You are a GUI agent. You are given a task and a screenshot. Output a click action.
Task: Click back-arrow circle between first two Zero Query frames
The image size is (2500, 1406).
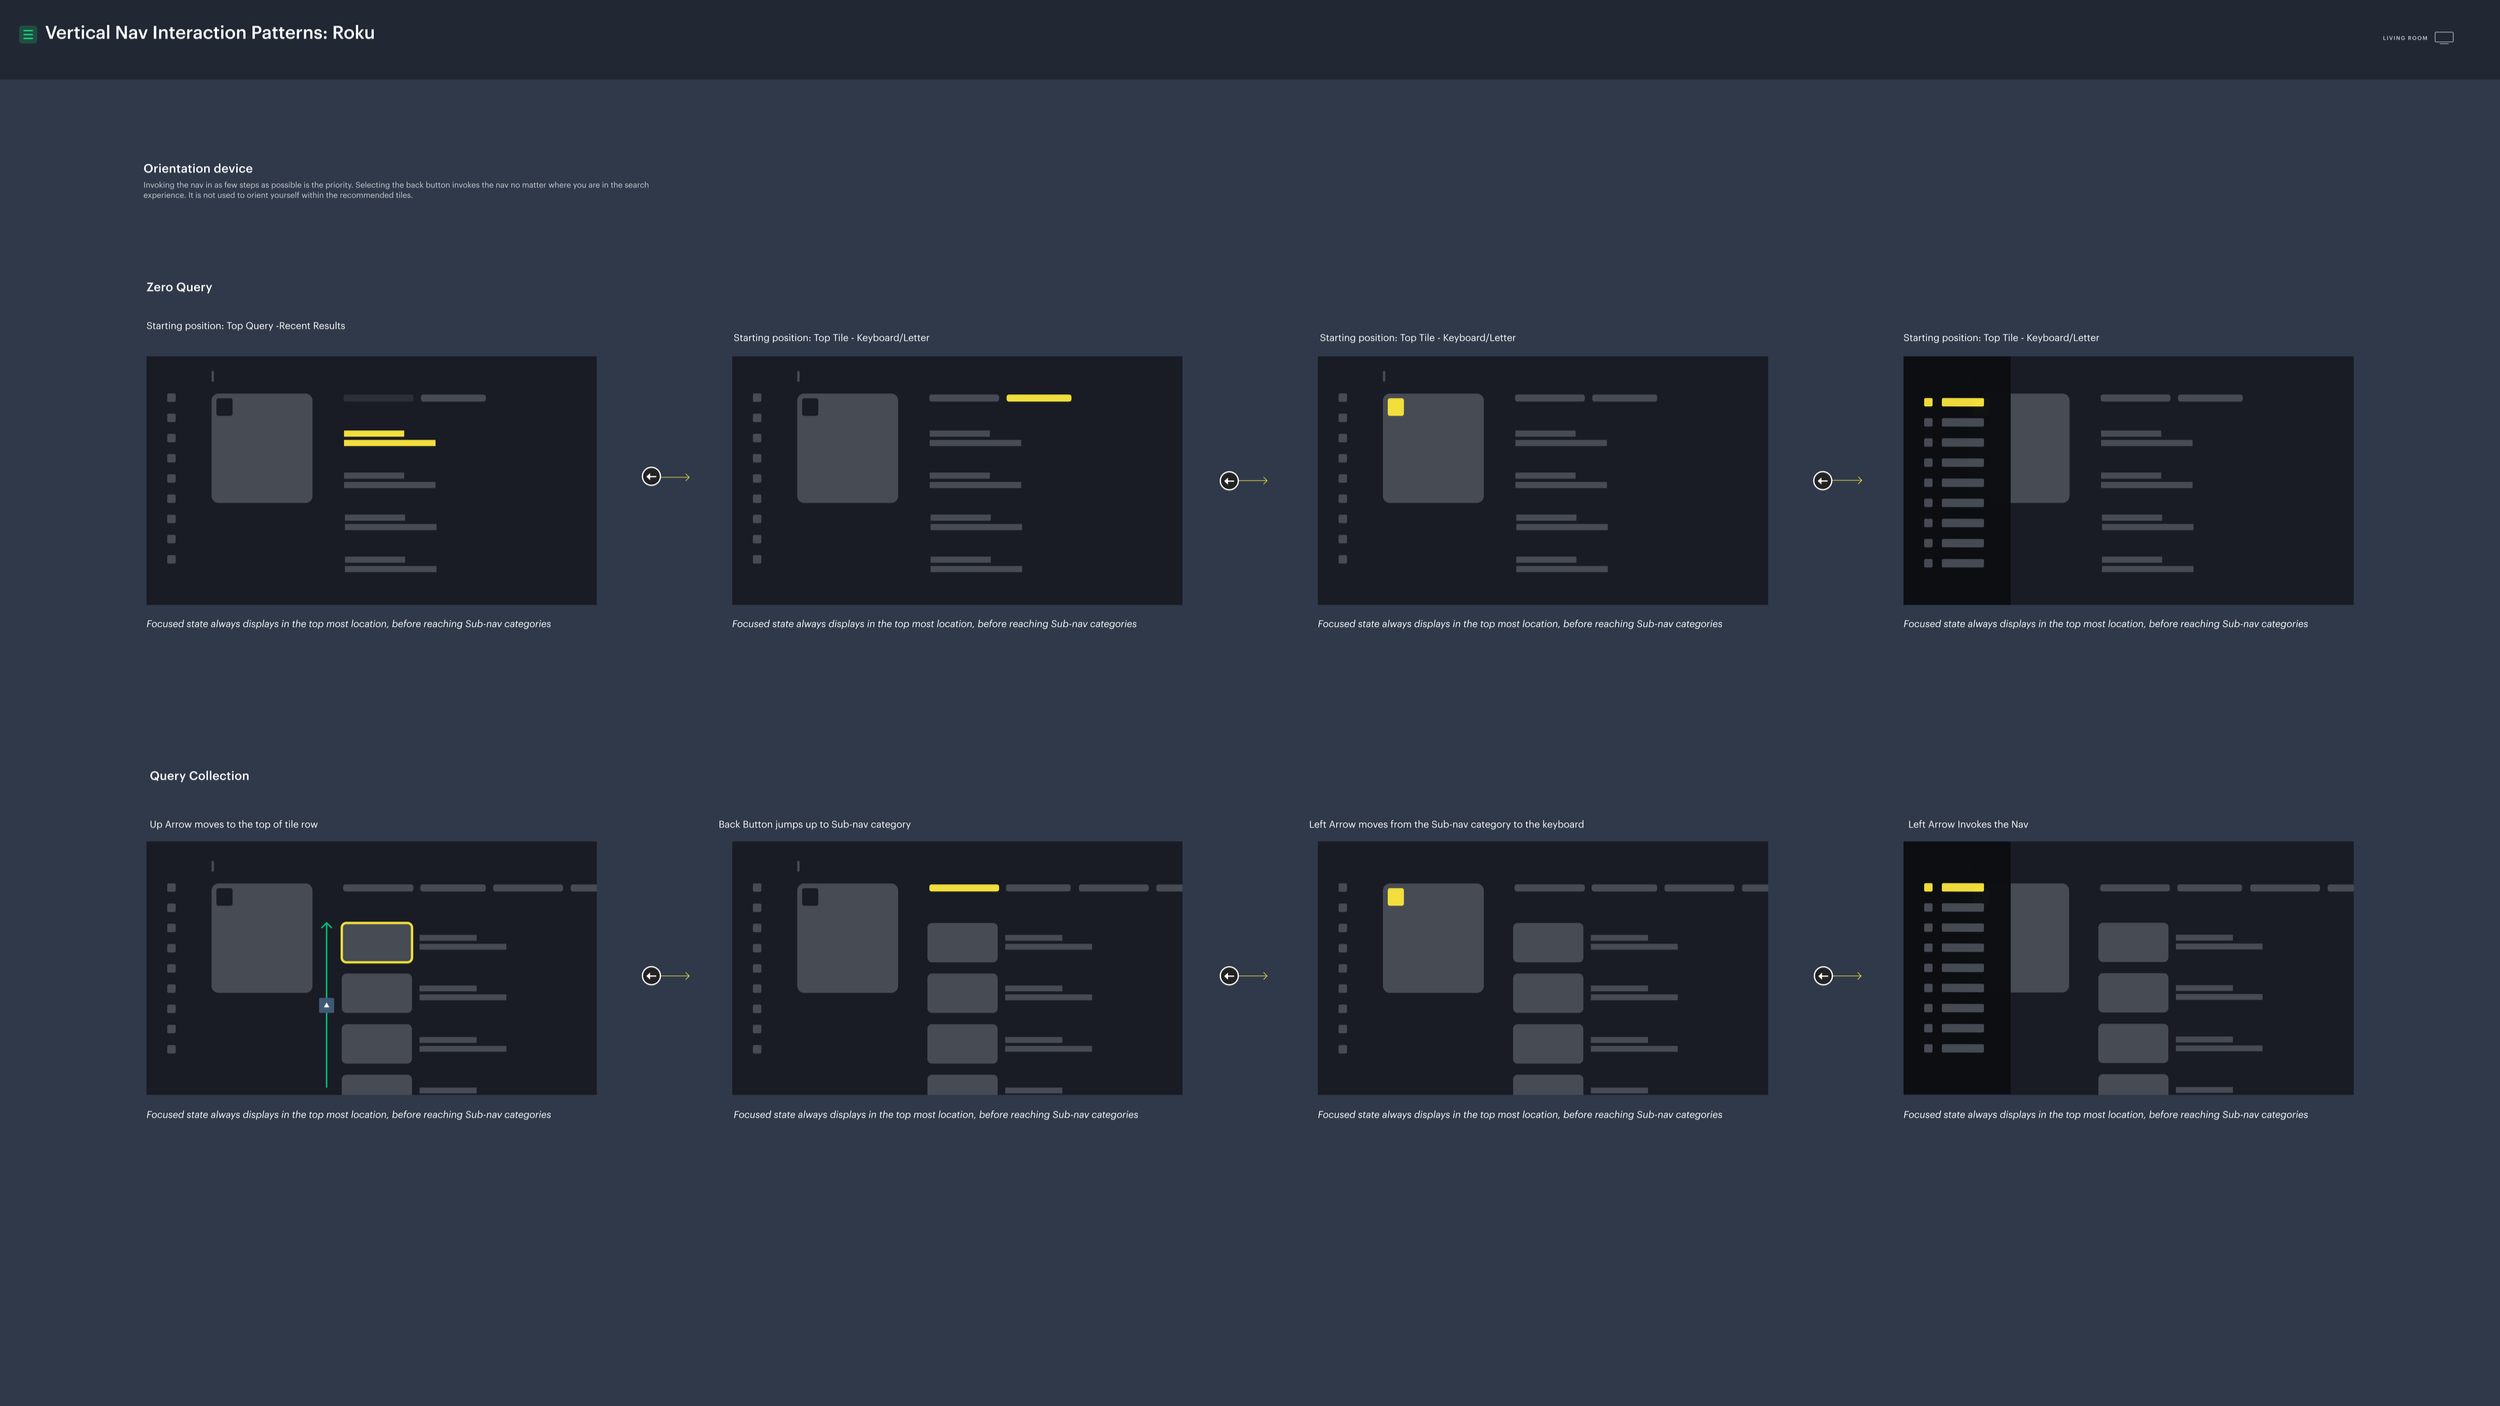coord(651,477)
